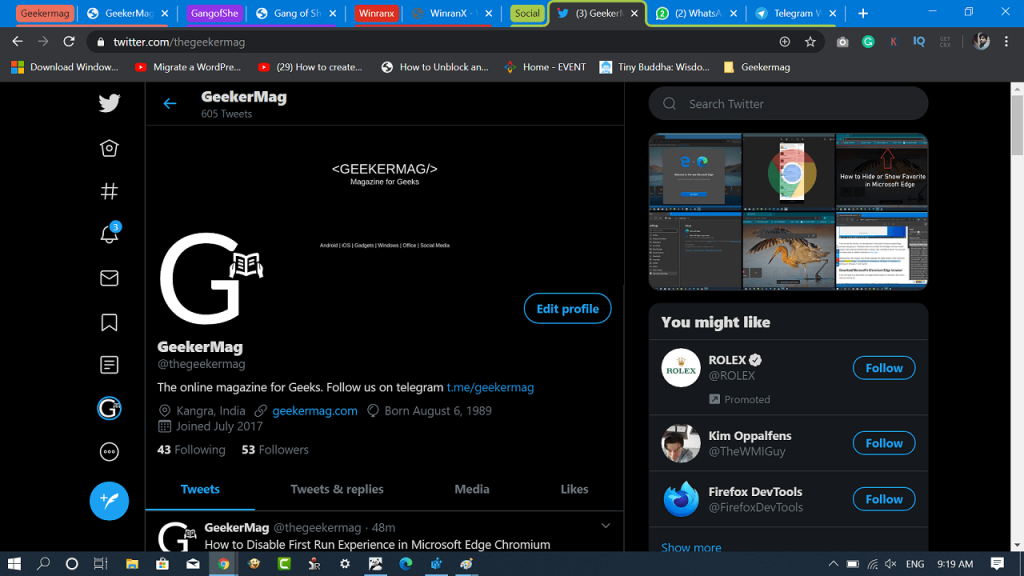Switch to WhatsApp browser tab
1024x576 pixels.
pyautogui.click(x=696, y=13)
